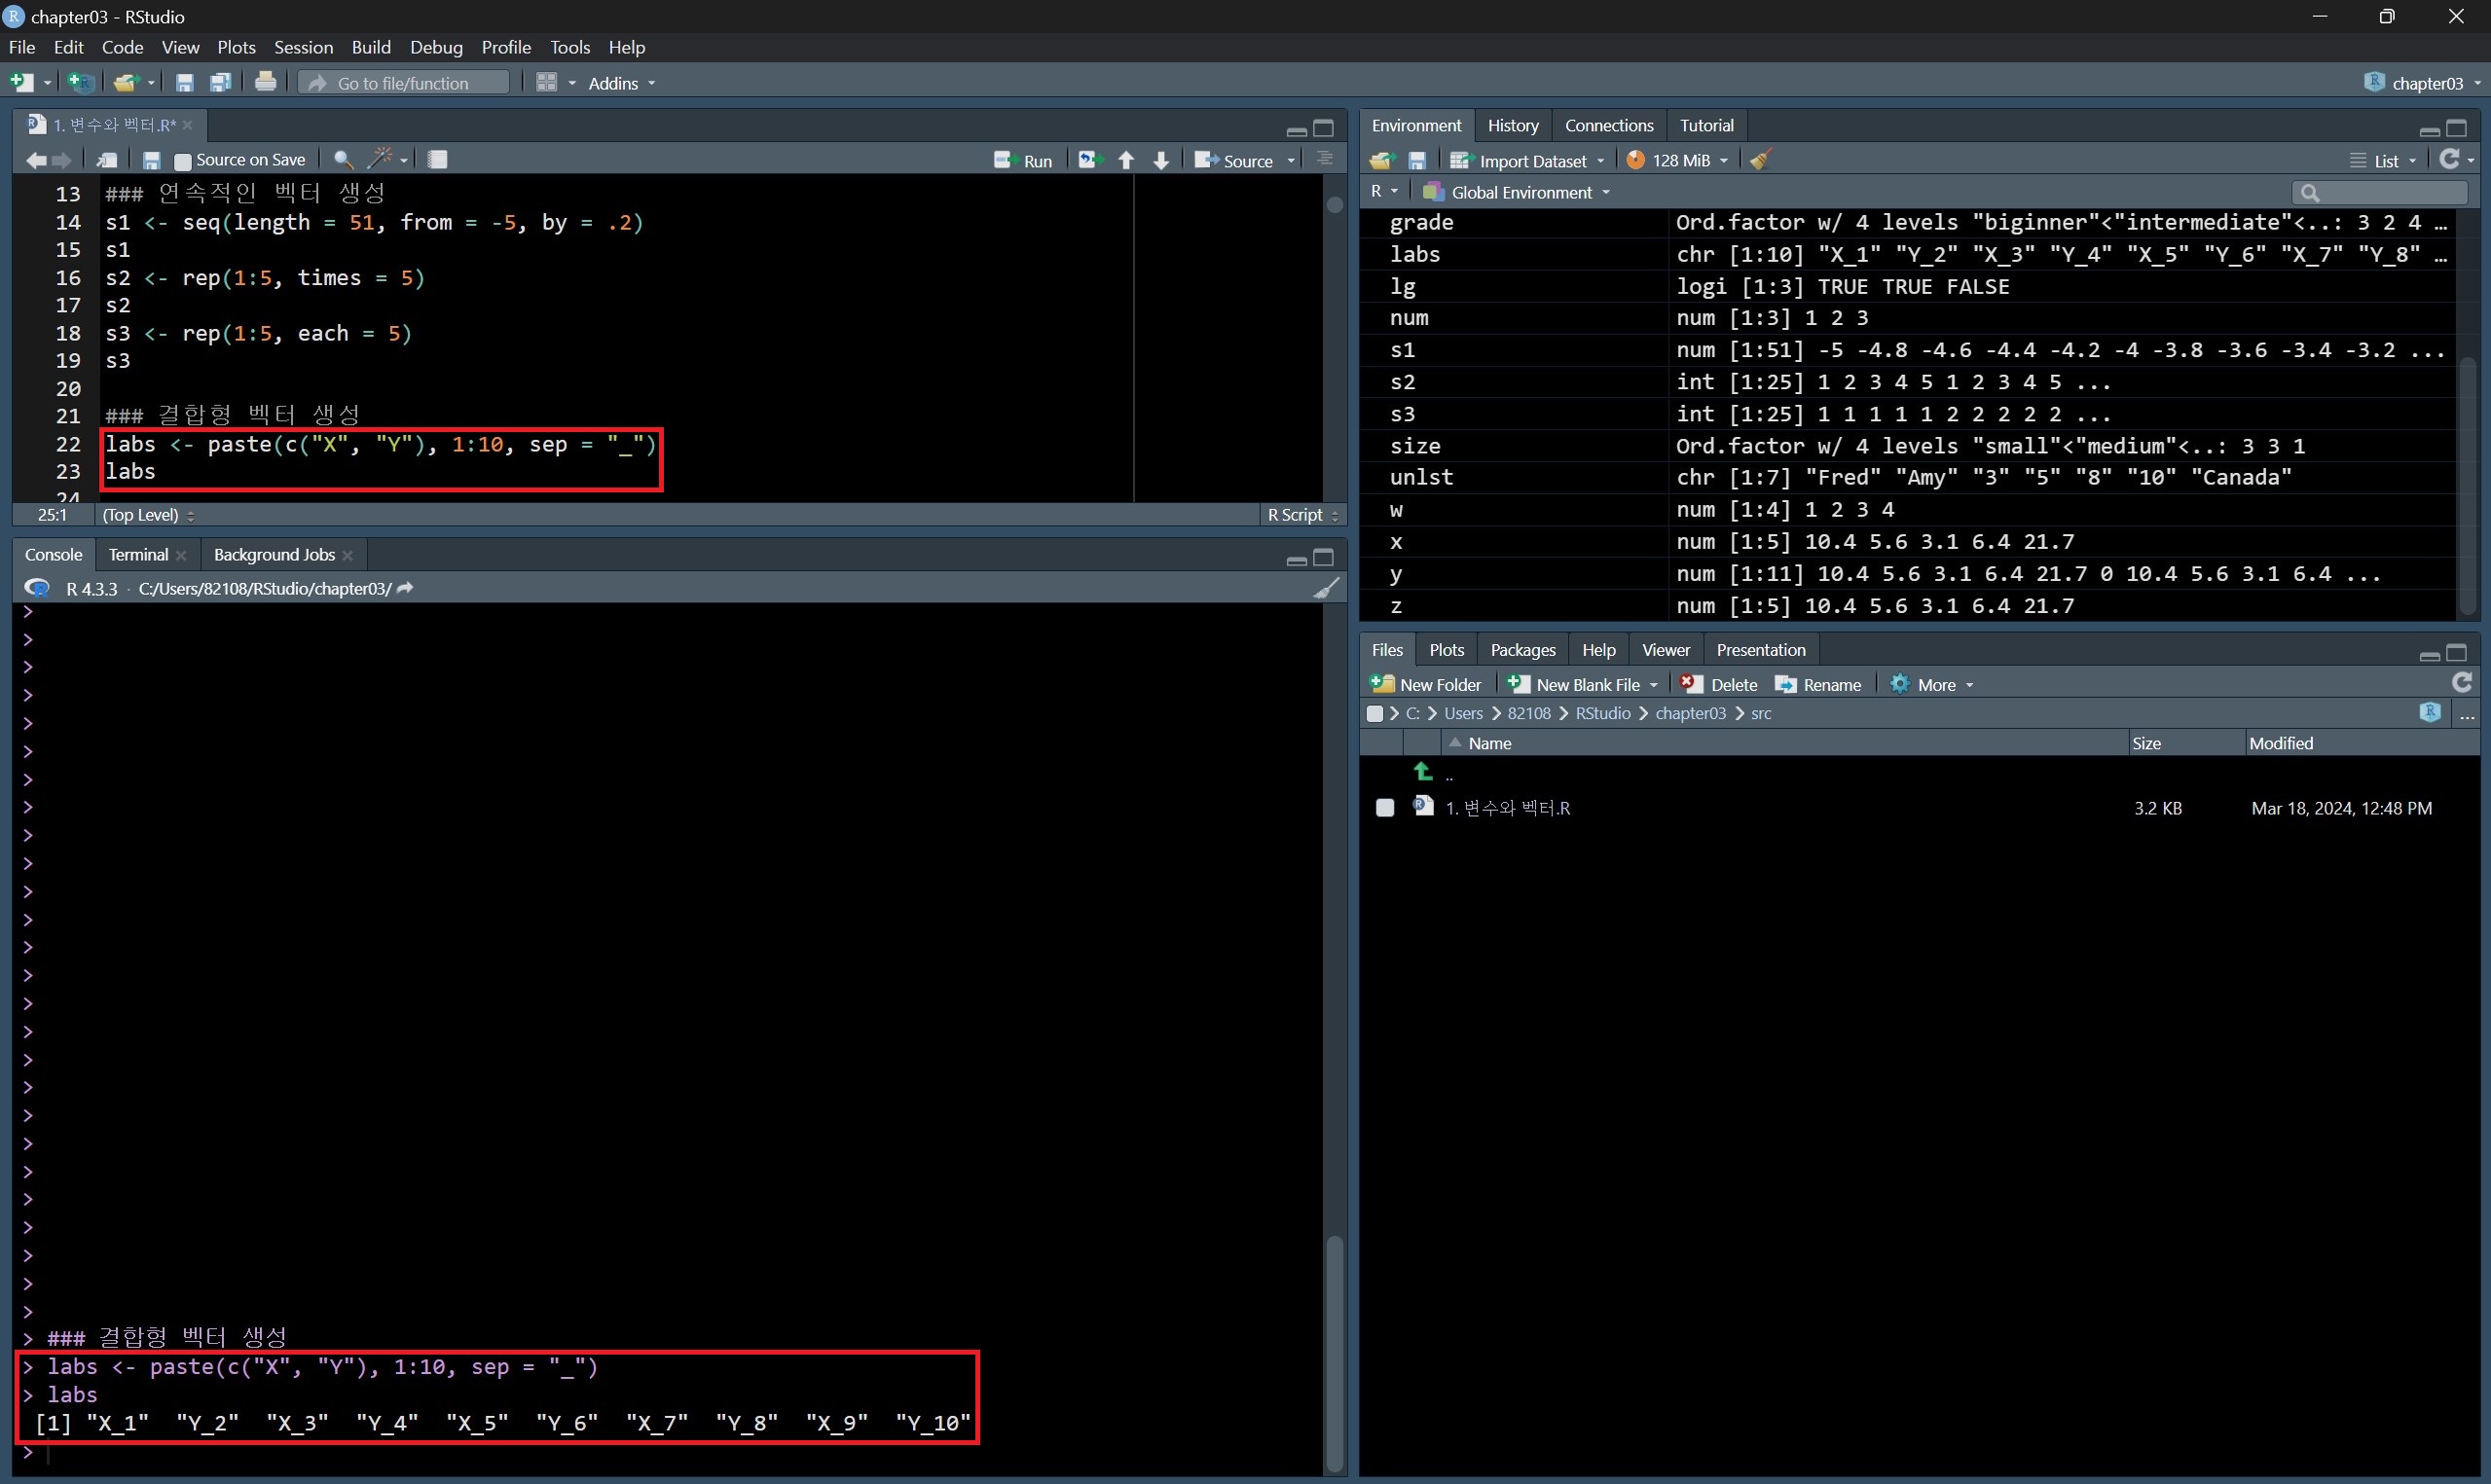Enable the Source on Save checkbox
Screen dimensions: 2491x1484
[183, 161]
